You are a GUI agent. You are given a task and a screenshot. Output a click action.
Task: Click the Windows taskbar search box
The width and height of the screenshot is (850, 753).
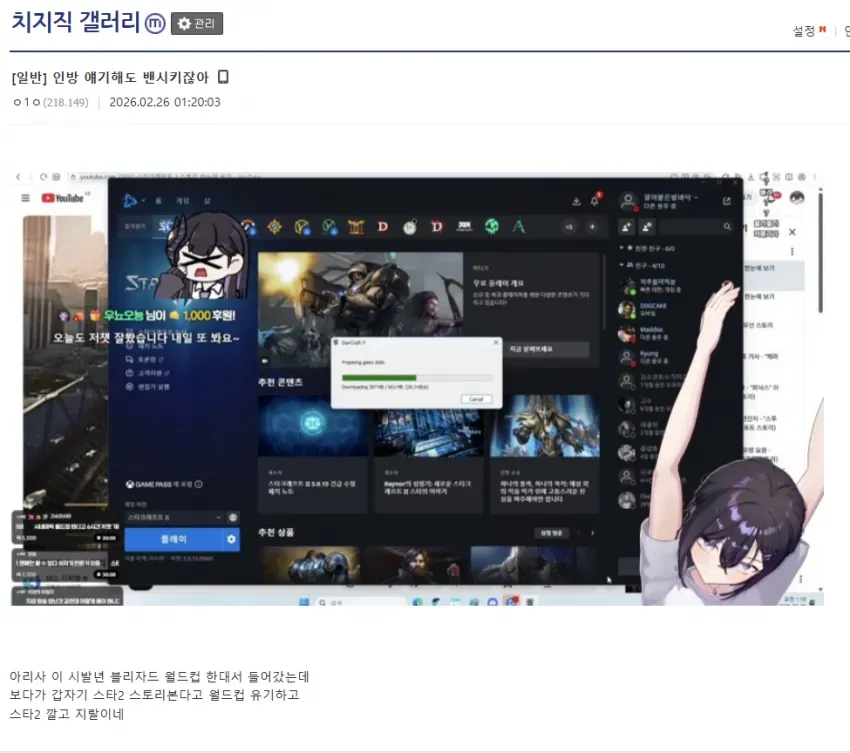[x=360, y=602]
